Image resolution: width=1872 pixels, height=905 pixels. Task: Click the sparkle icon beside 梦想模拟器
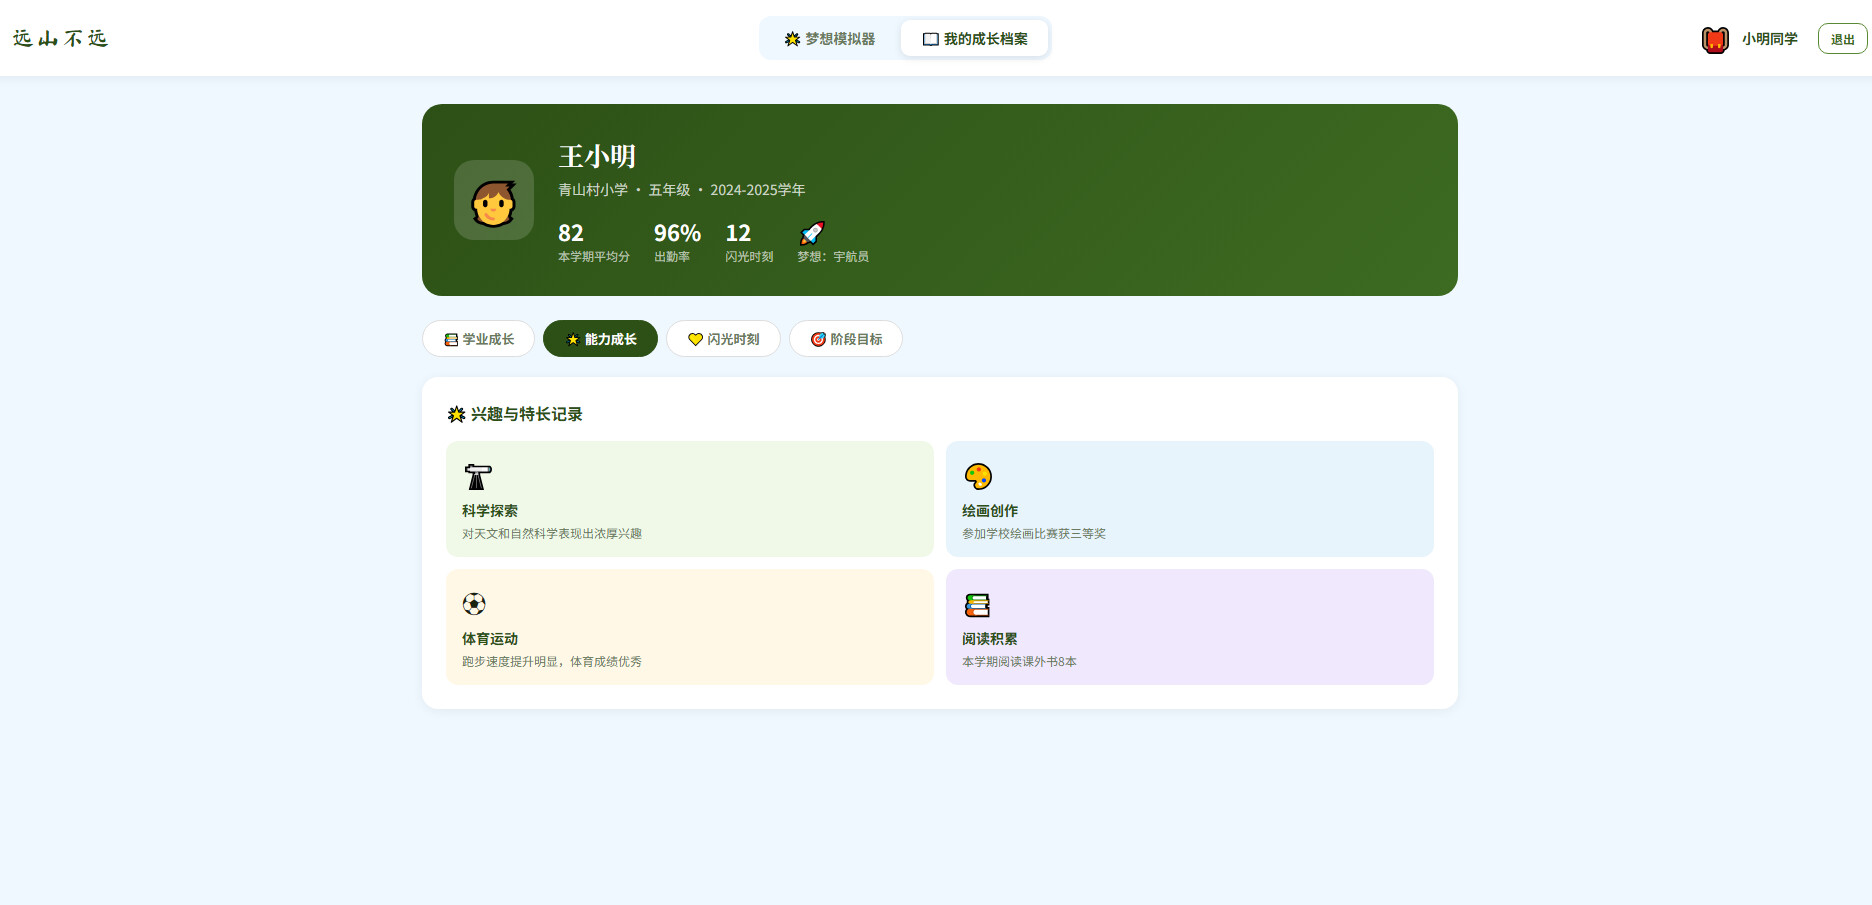click(792, 39)
